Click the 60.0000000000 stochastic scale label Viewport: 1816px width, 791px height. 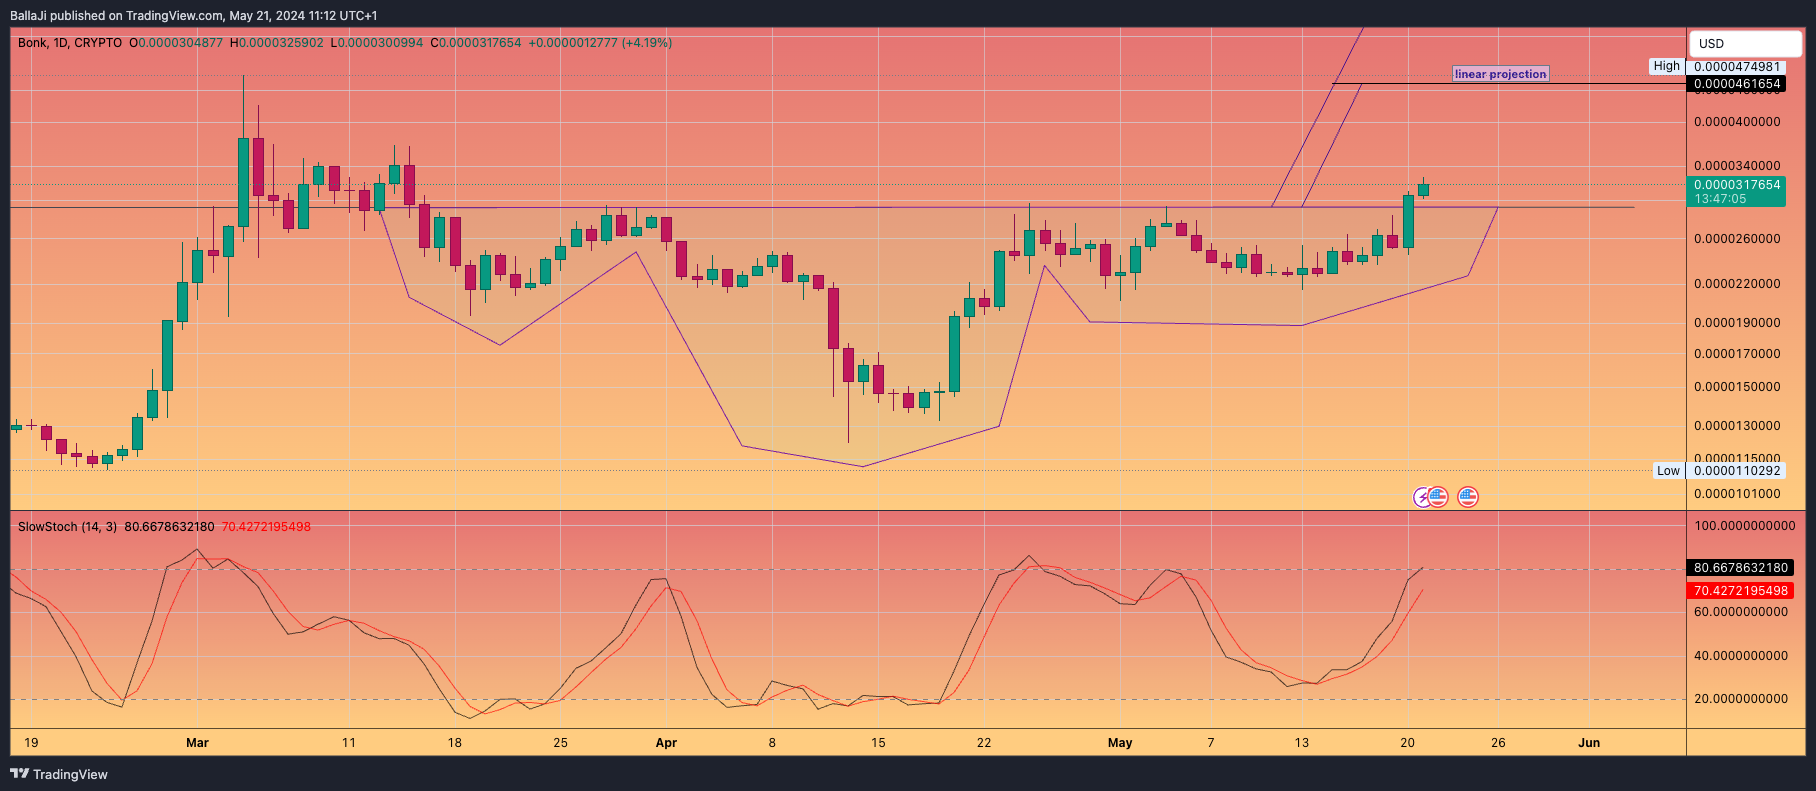point(1740,612)
